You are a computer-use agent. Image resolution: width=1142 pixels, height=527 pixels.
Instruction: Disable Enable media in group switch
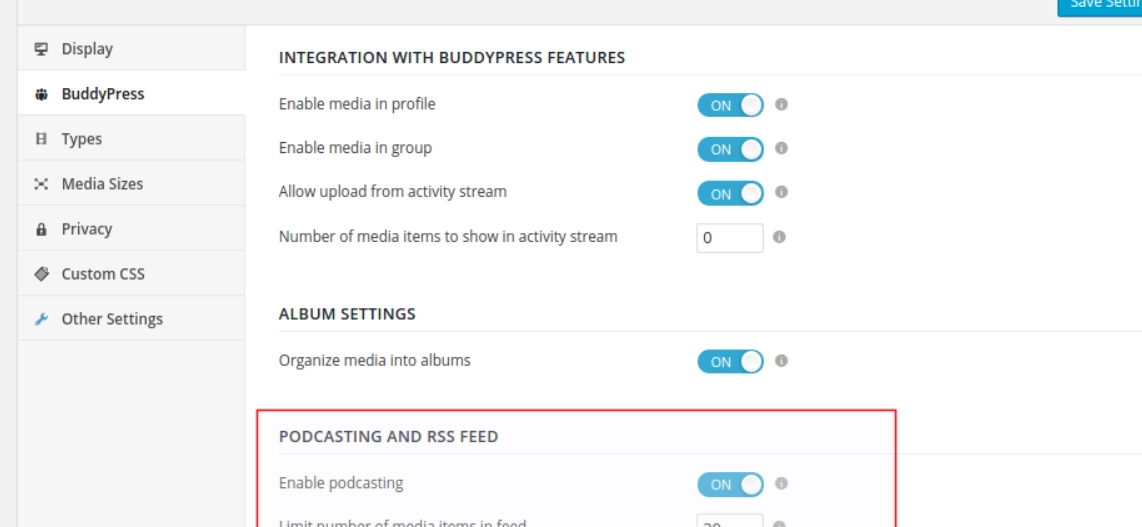[730, 149]
